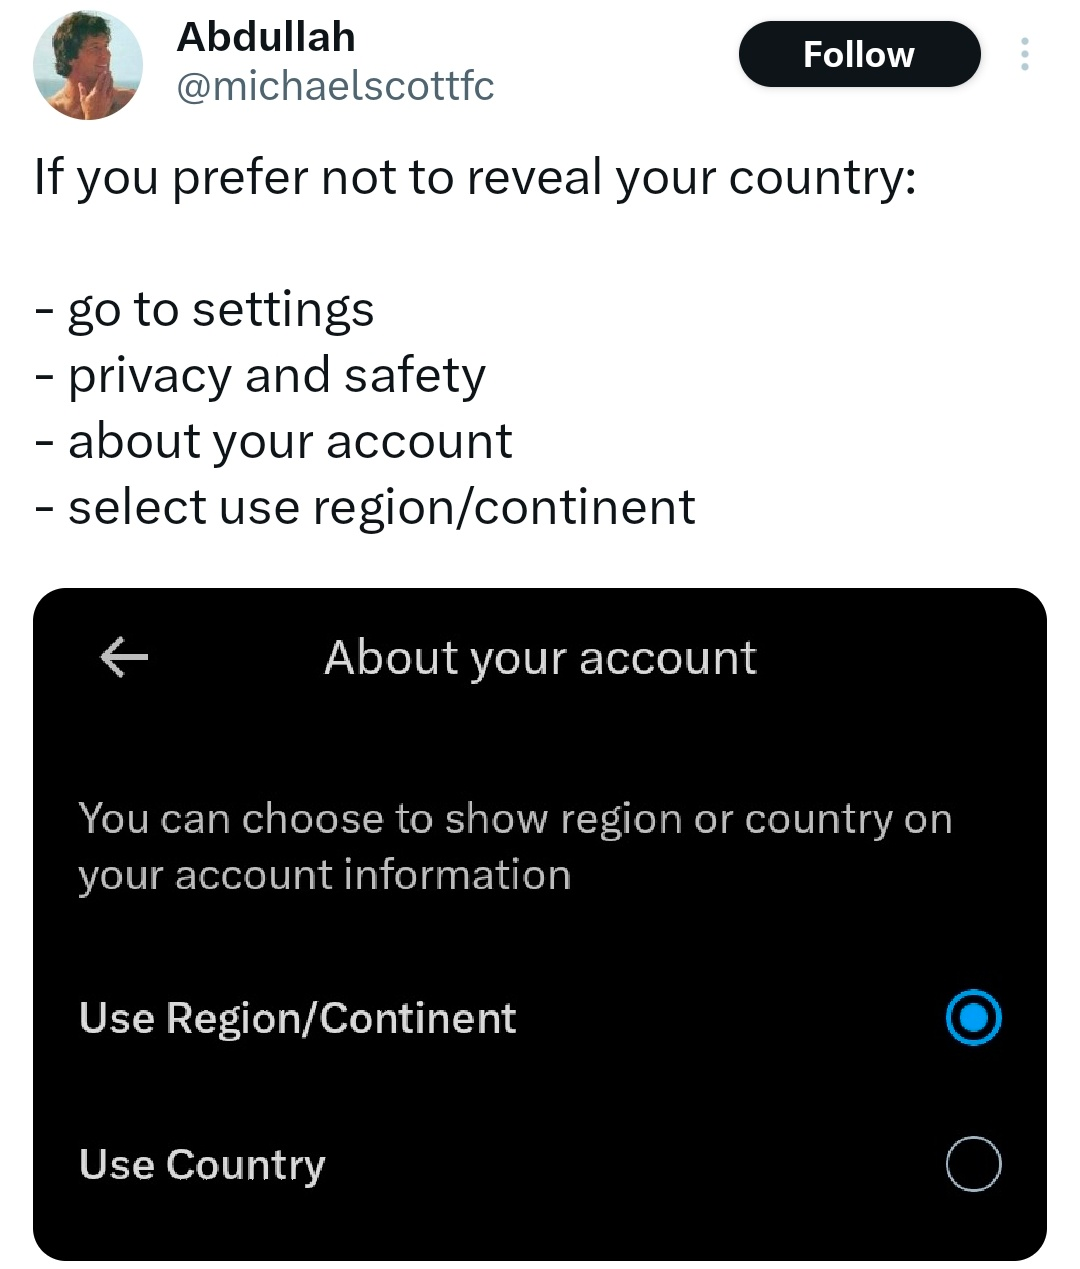Click the "Use Region/Continent" option label
The image size is (1080, 1269).
(x=297, y=1018)
